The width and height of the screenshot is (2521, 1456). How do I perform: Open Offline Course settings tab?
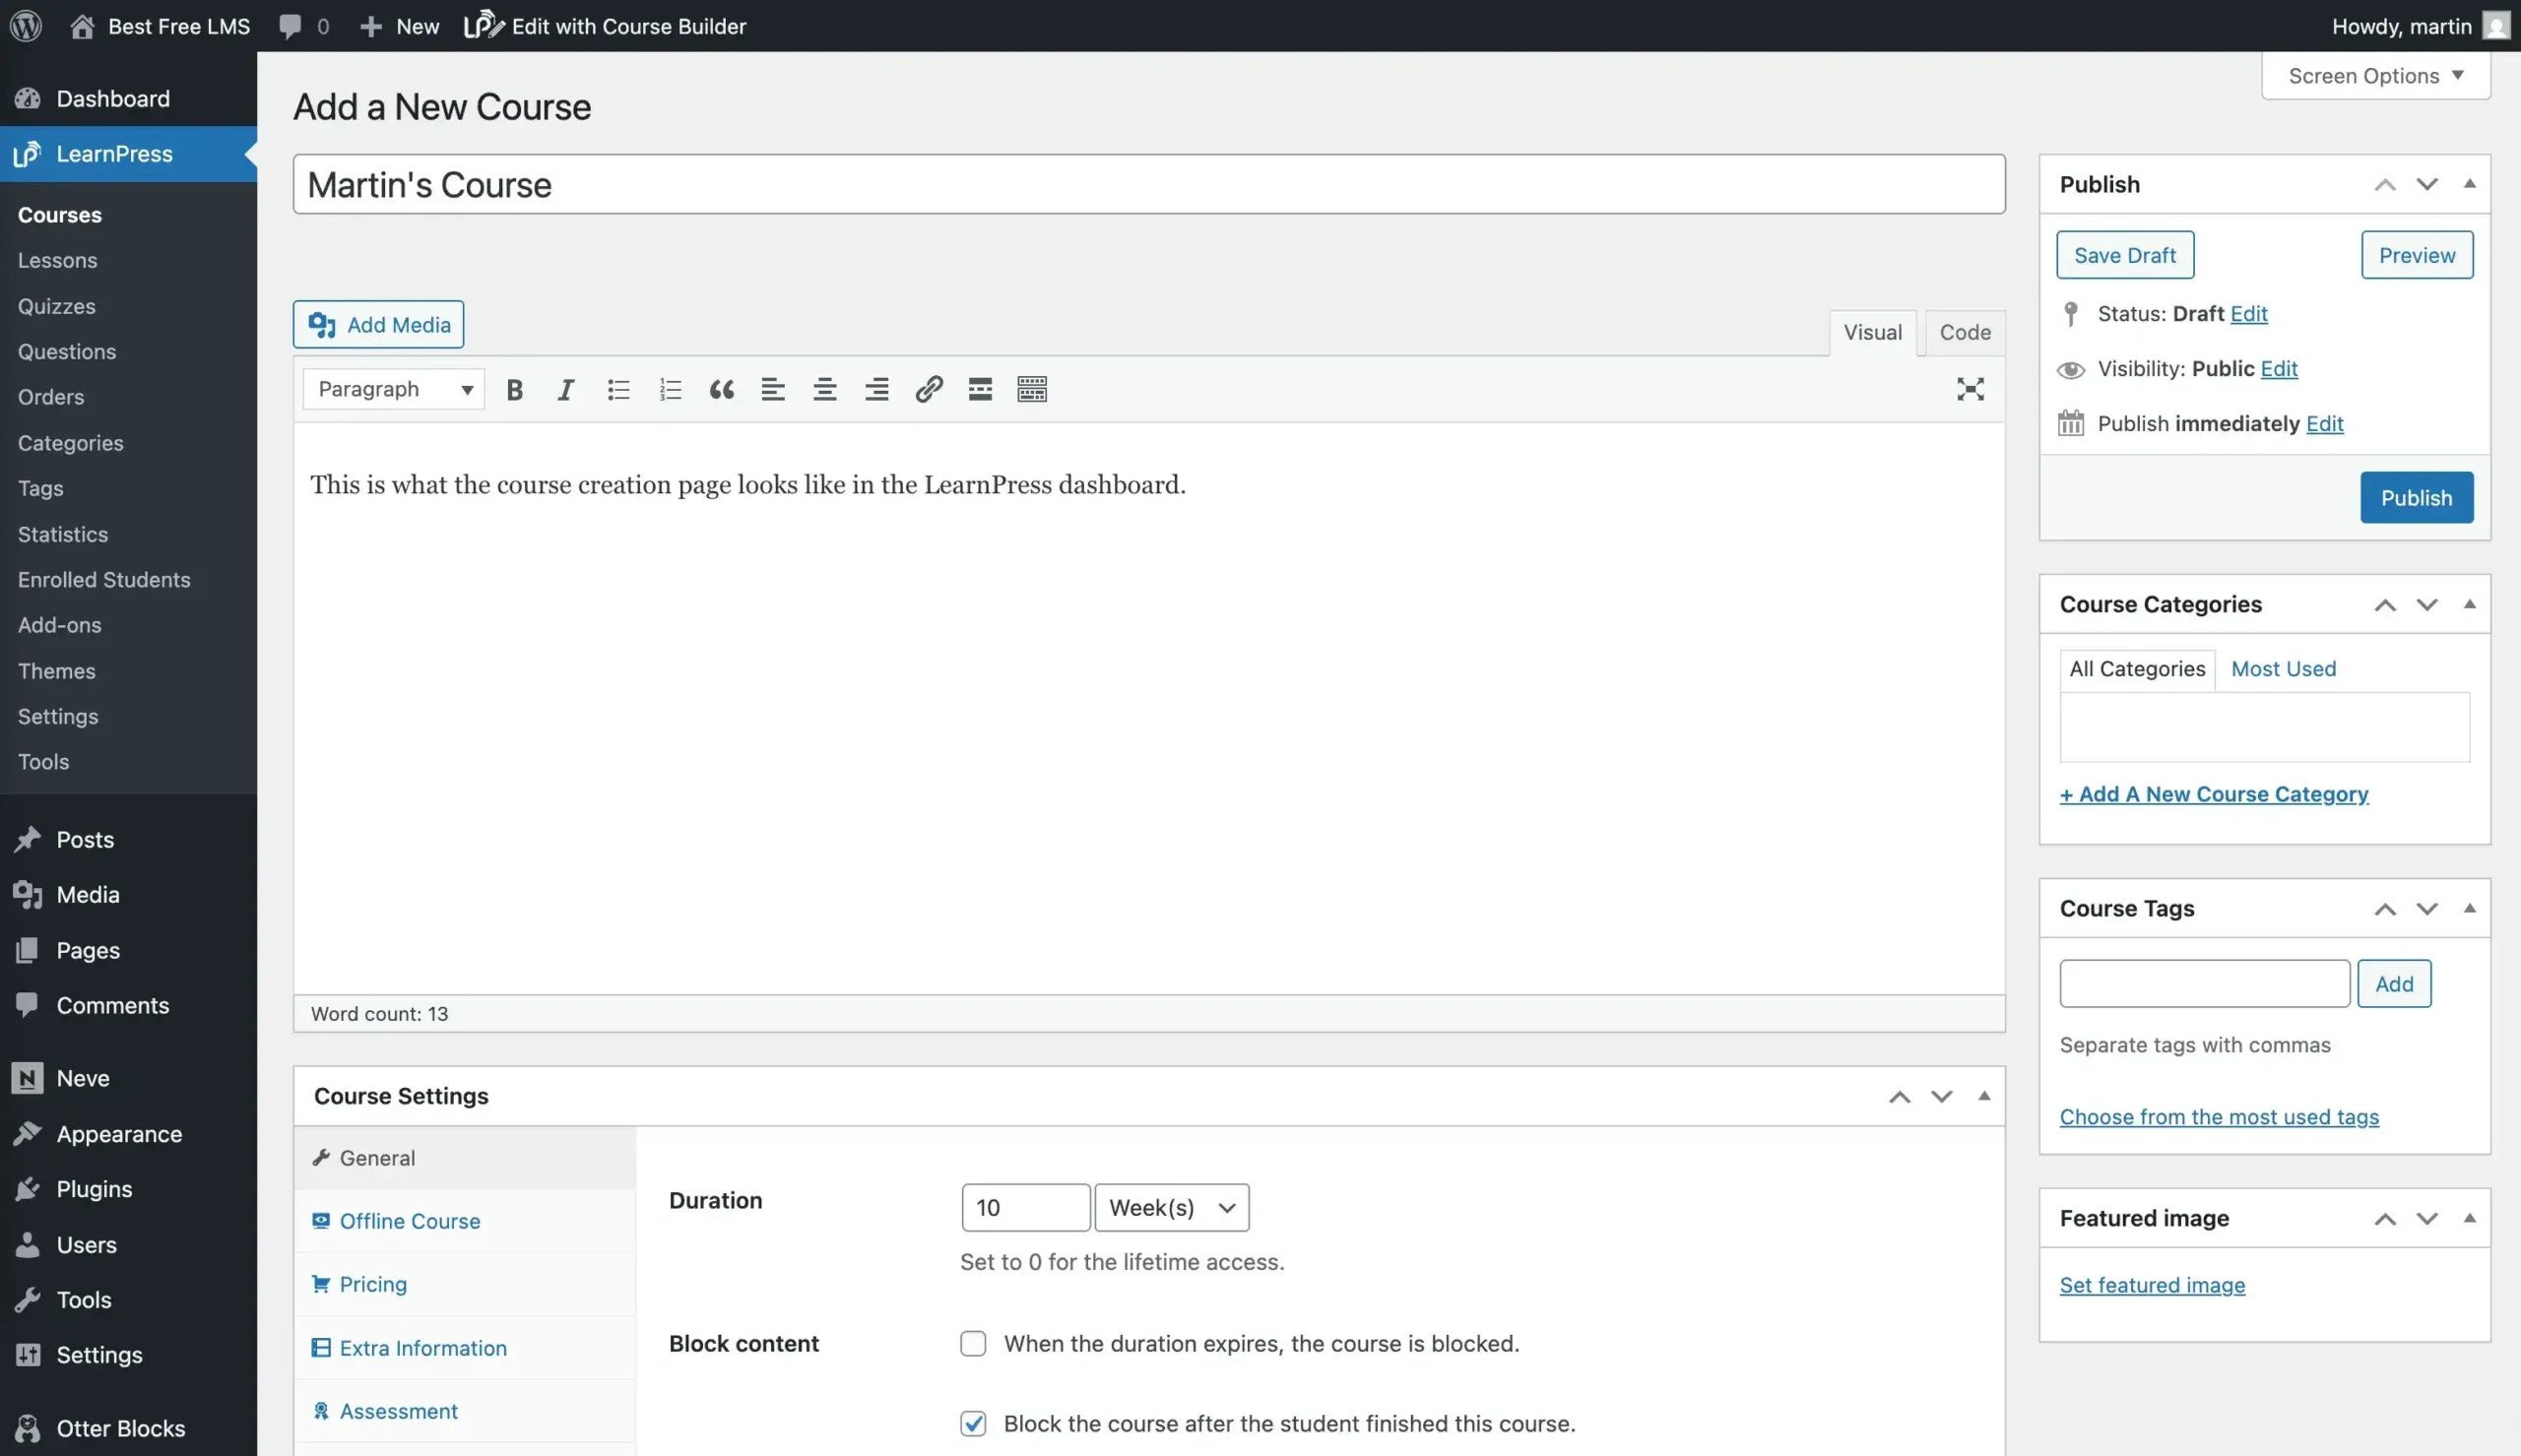click(x=465, y=1221)
